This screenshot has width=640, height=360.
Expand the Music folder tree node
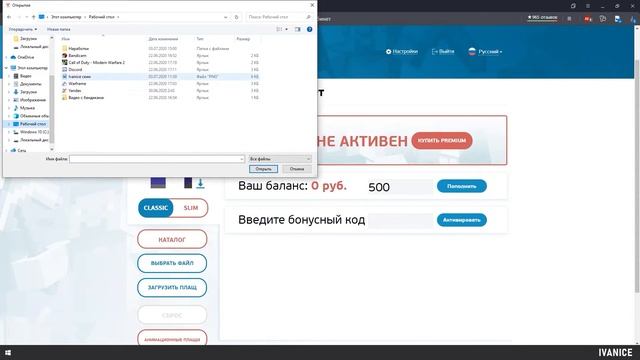(x=10, y=108)
